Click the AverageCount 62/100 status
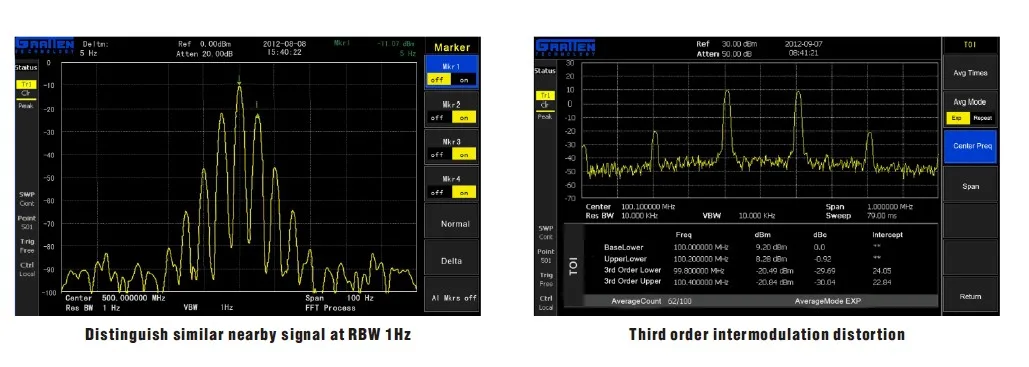The height and width of the screenshot is (367, 1029). pos(651,301)
